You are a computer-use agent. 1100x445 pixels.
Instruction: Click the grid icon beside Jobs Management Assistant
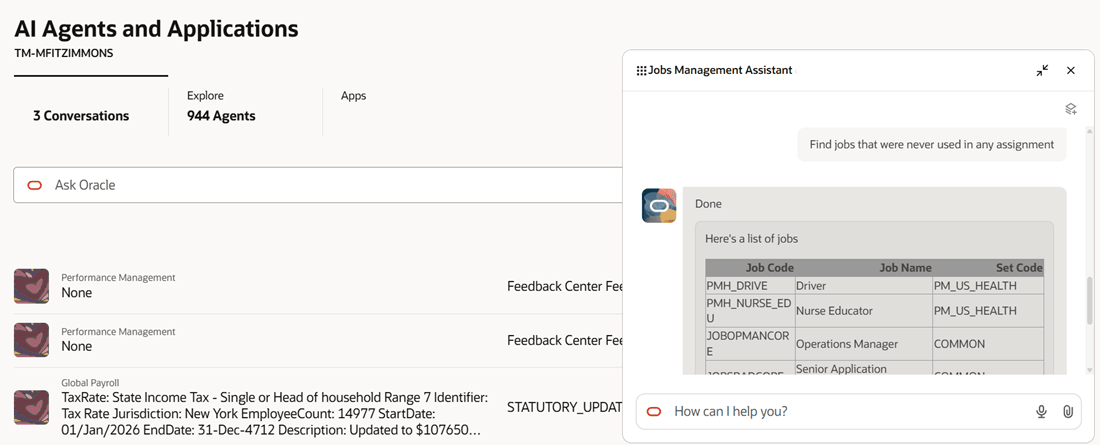[641, 71]
